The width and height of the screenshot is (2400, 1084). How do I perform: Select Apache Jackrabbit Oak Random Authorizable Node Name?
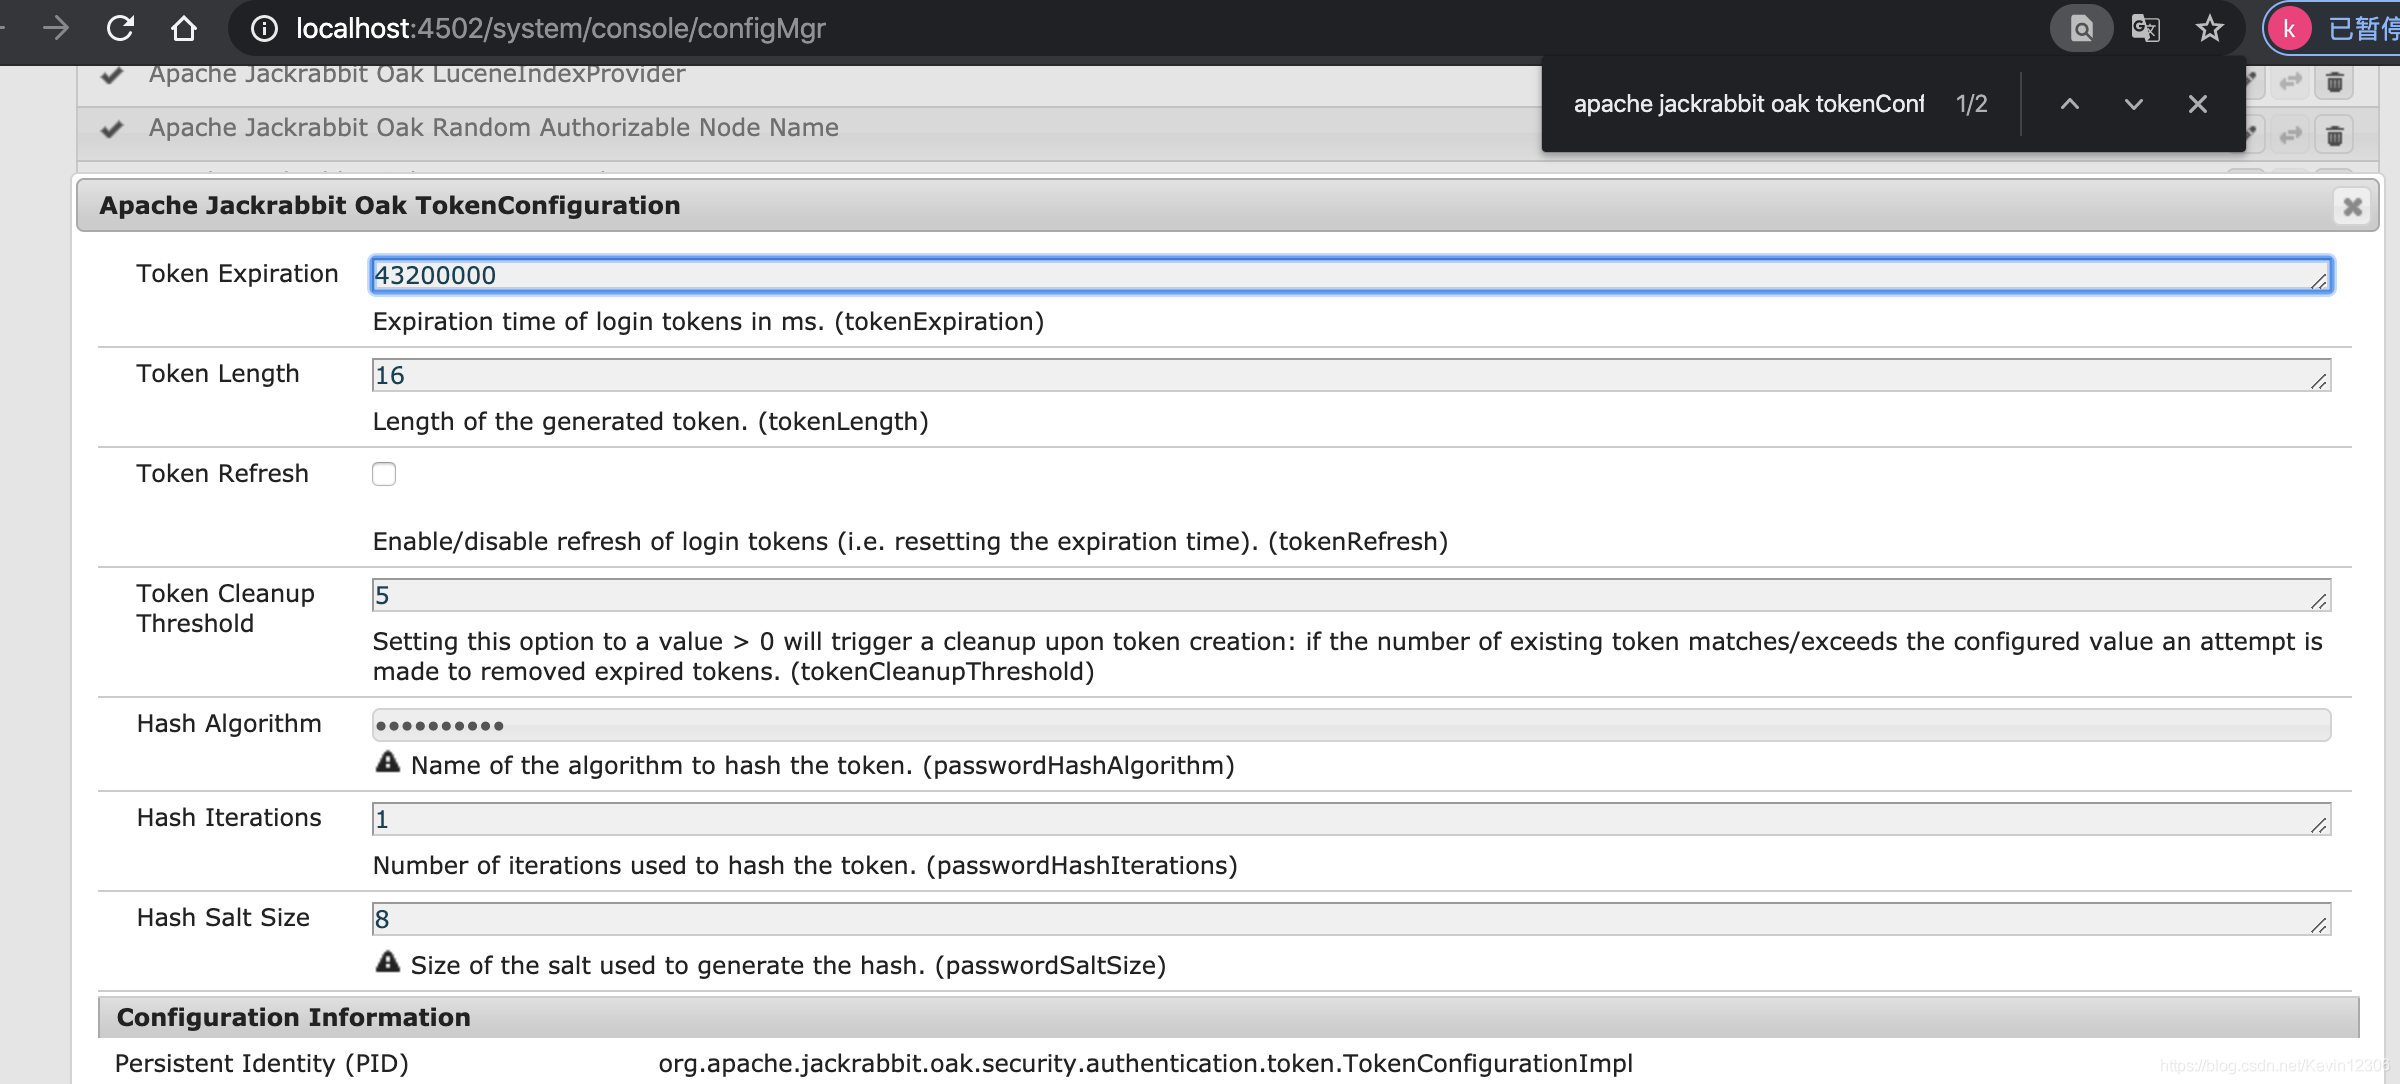[494, 128]
